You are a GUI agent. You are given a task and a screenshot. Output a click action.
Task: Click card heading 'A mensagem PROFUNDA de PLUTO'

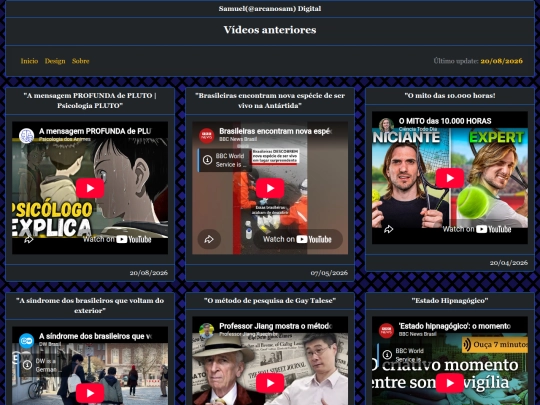click(90, 101)
